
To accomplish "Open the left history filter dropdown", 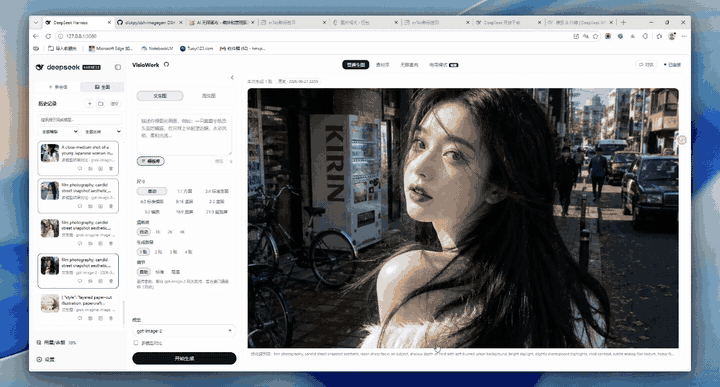I will click(59, 132).
